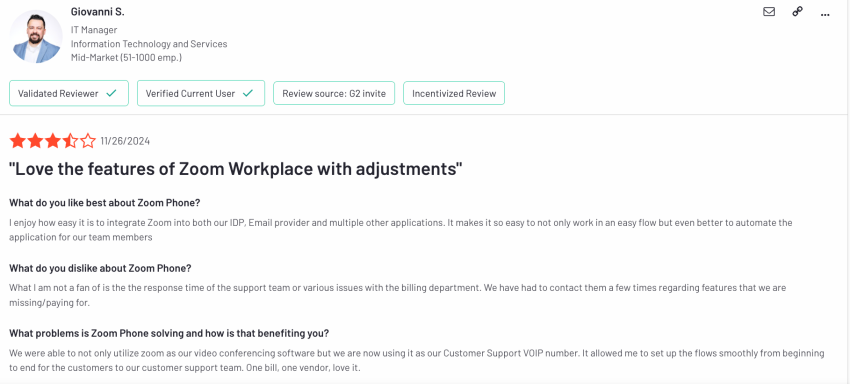Screen dimensions: 850x384
Task: Click the second filled rating star
Action: click(35, 142)
